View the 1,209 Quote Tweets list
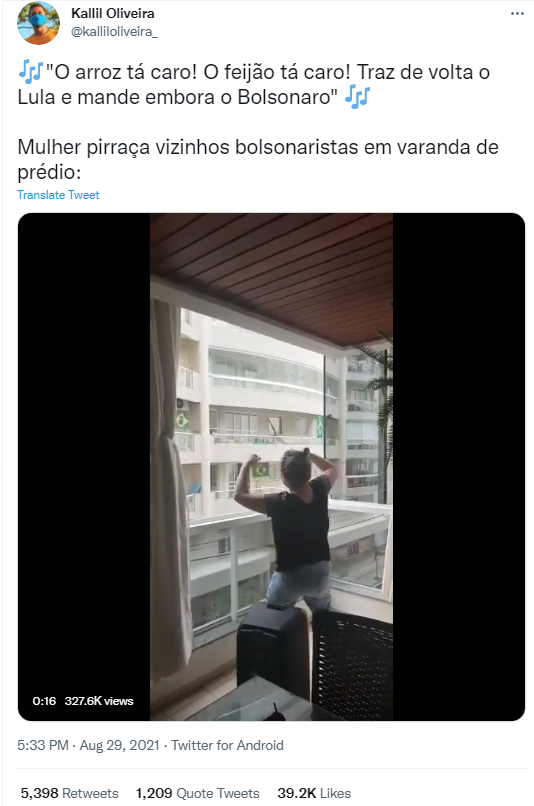 coord(197,793)
